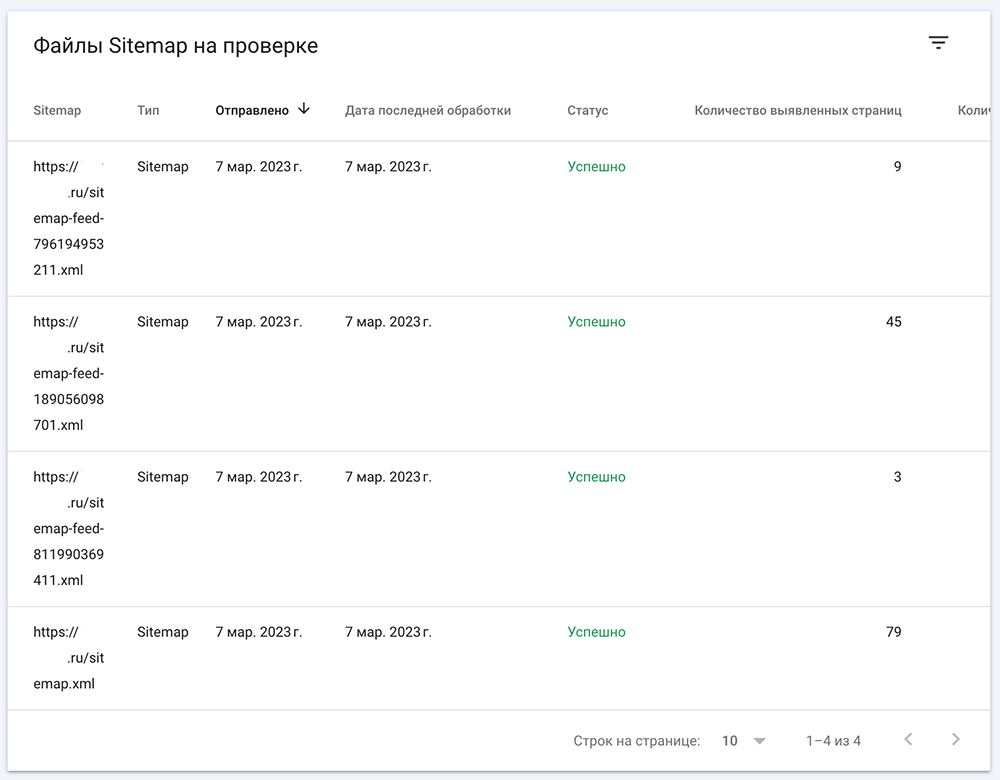The image size is (1000, 780).
Task: Click the 79 discovered pages value
Action: click(893, 632)
